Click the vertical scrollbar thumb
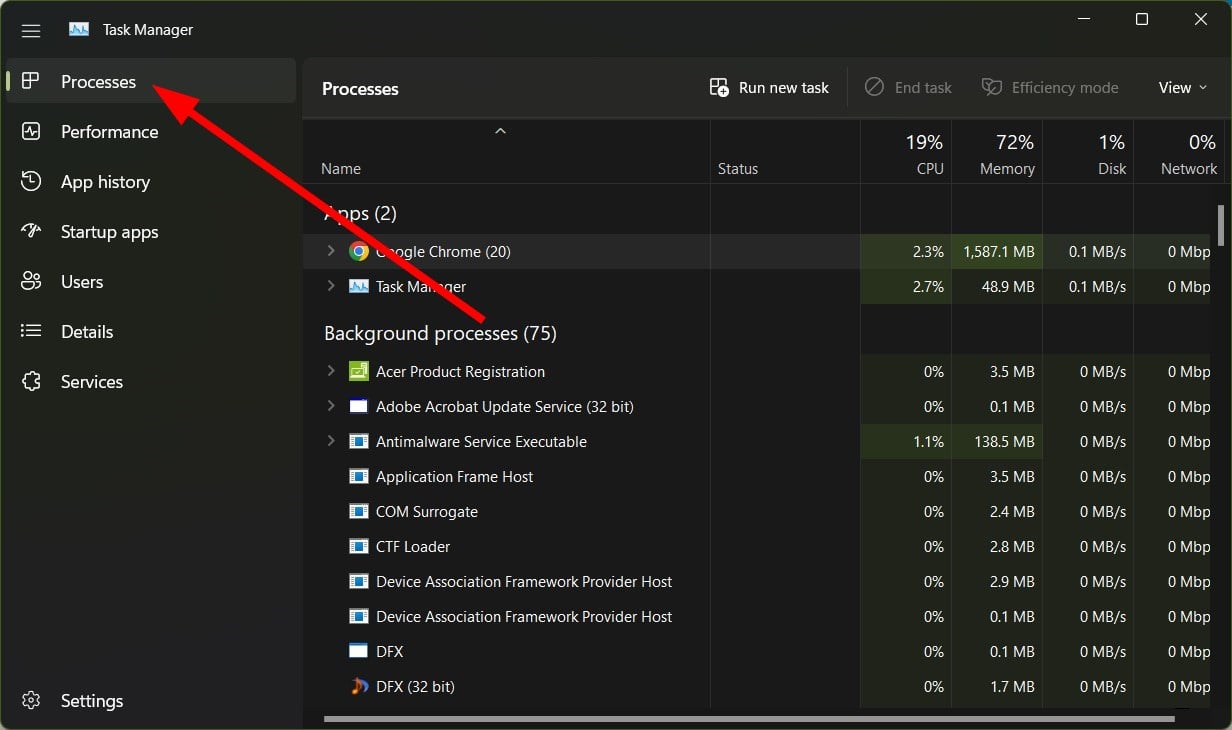Image resolution: width=1232 pixels, height=730 pixels. [1221, 225]
